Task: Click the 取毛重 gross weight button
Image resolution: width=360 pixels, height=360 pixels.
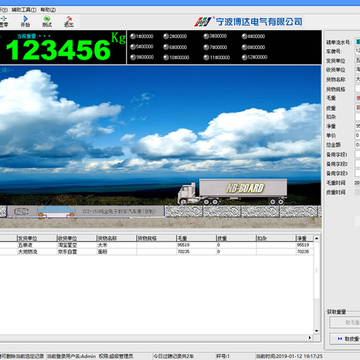Action: point(345,322)
